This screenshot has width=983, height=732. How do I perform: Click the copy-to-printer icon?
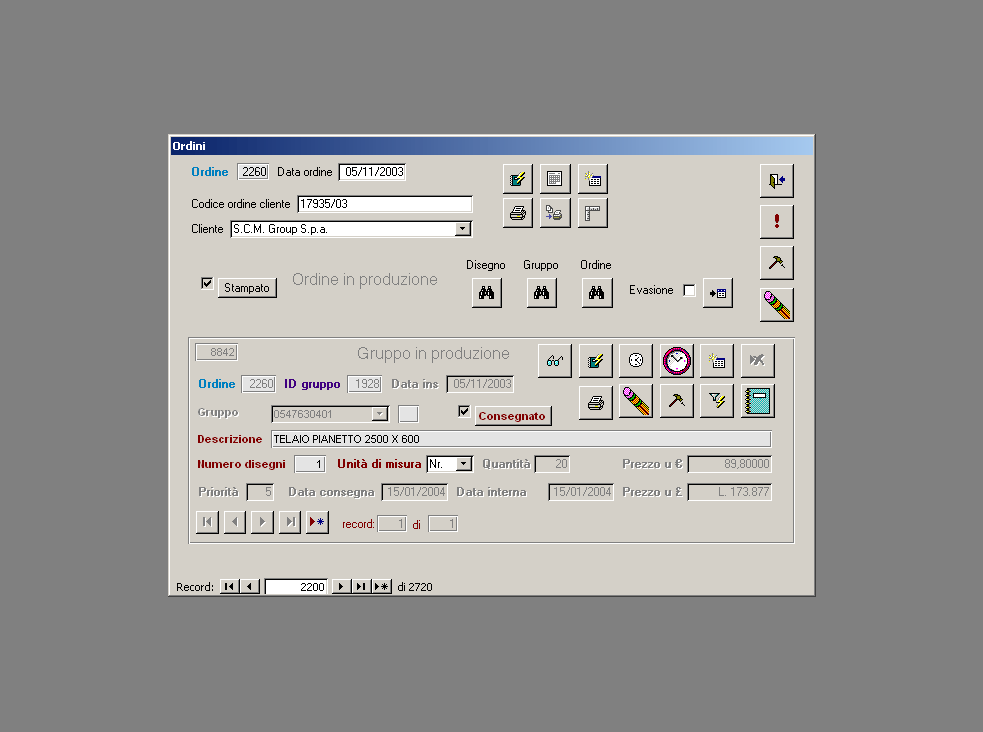[x=555, y=213]
